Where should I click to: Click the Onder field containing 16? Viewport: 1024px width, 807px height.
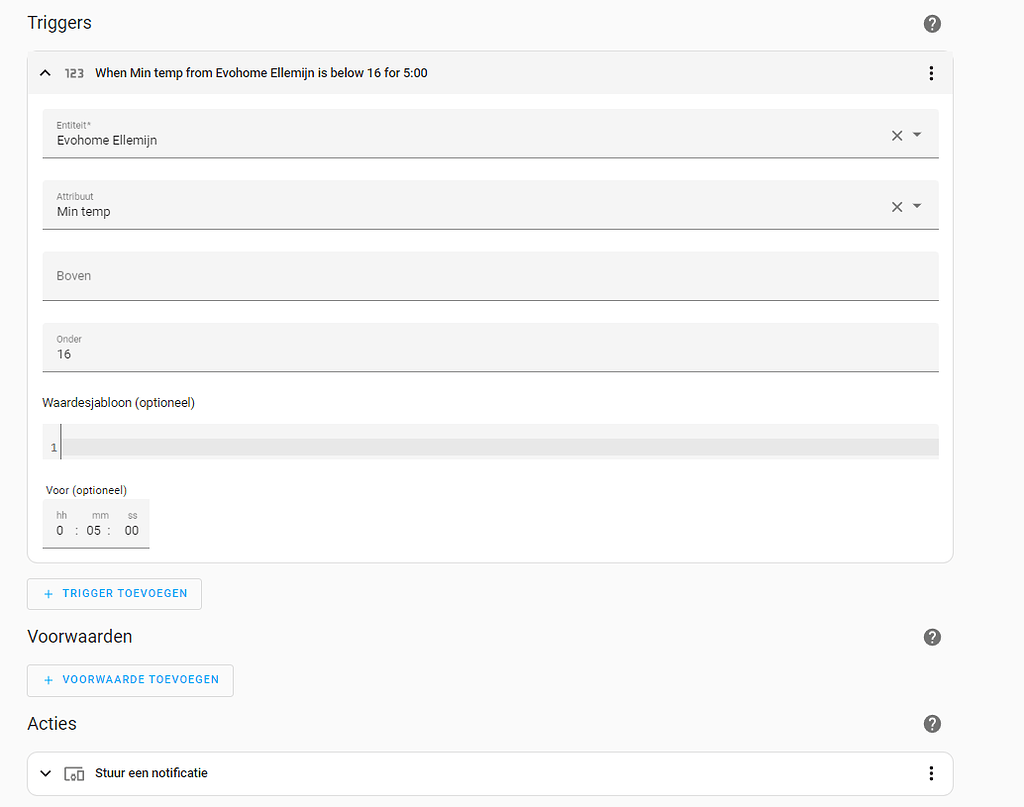point(490,348)
